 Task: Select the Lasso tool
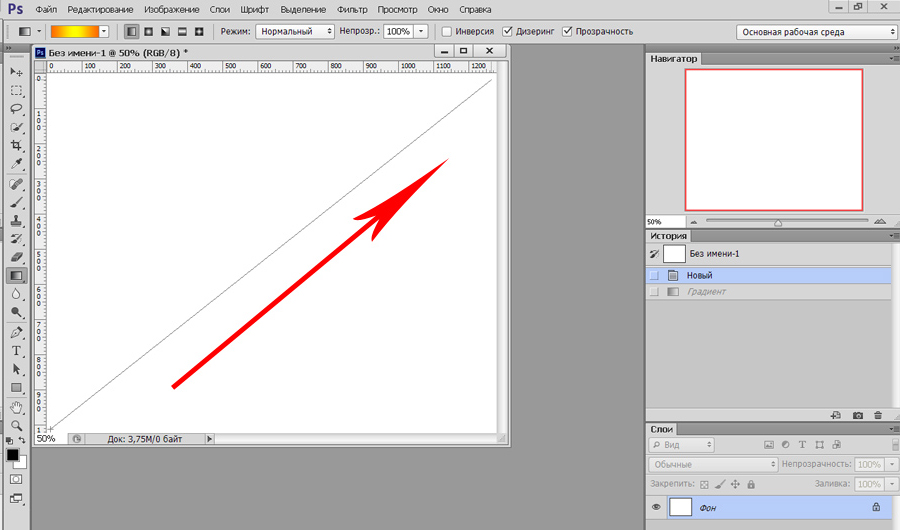point(17,109)
